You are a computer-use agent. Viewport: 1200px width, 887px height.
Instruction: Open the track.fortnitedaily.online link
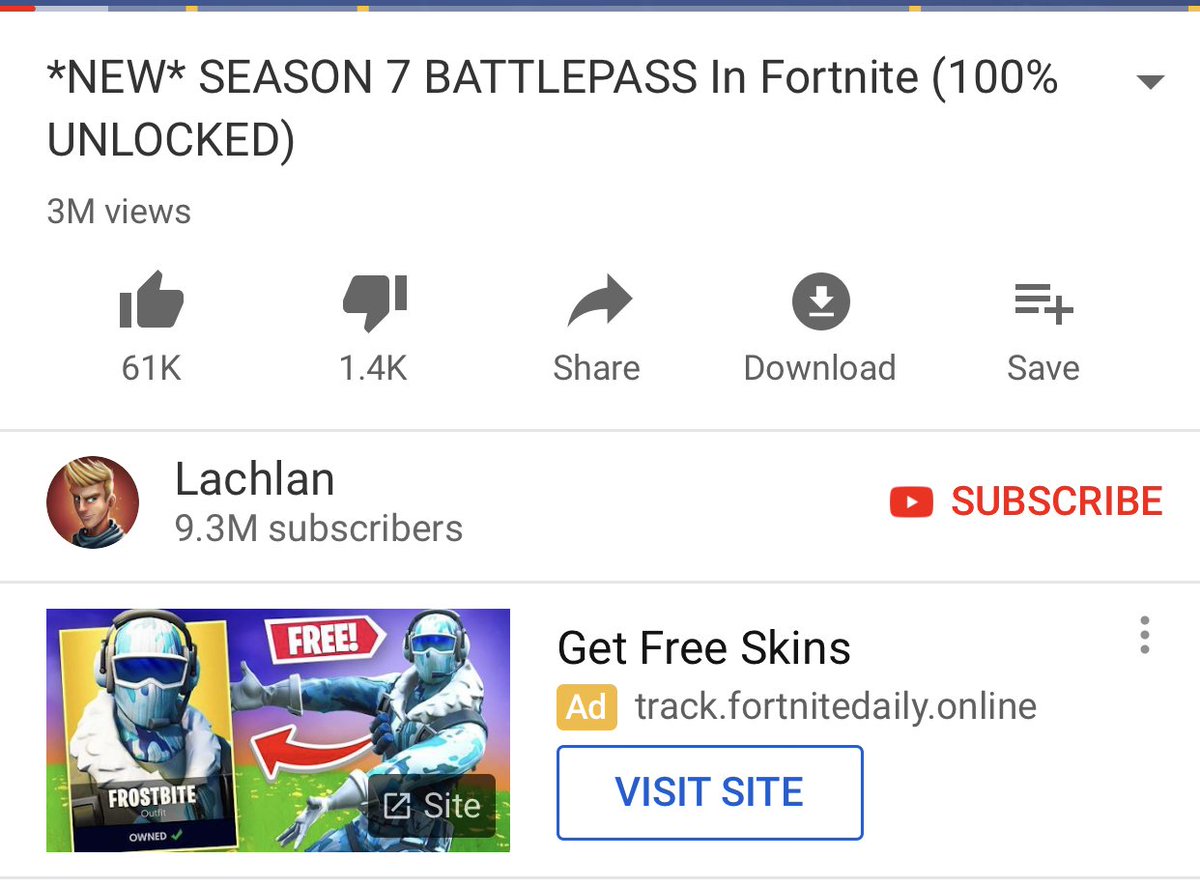836,706
